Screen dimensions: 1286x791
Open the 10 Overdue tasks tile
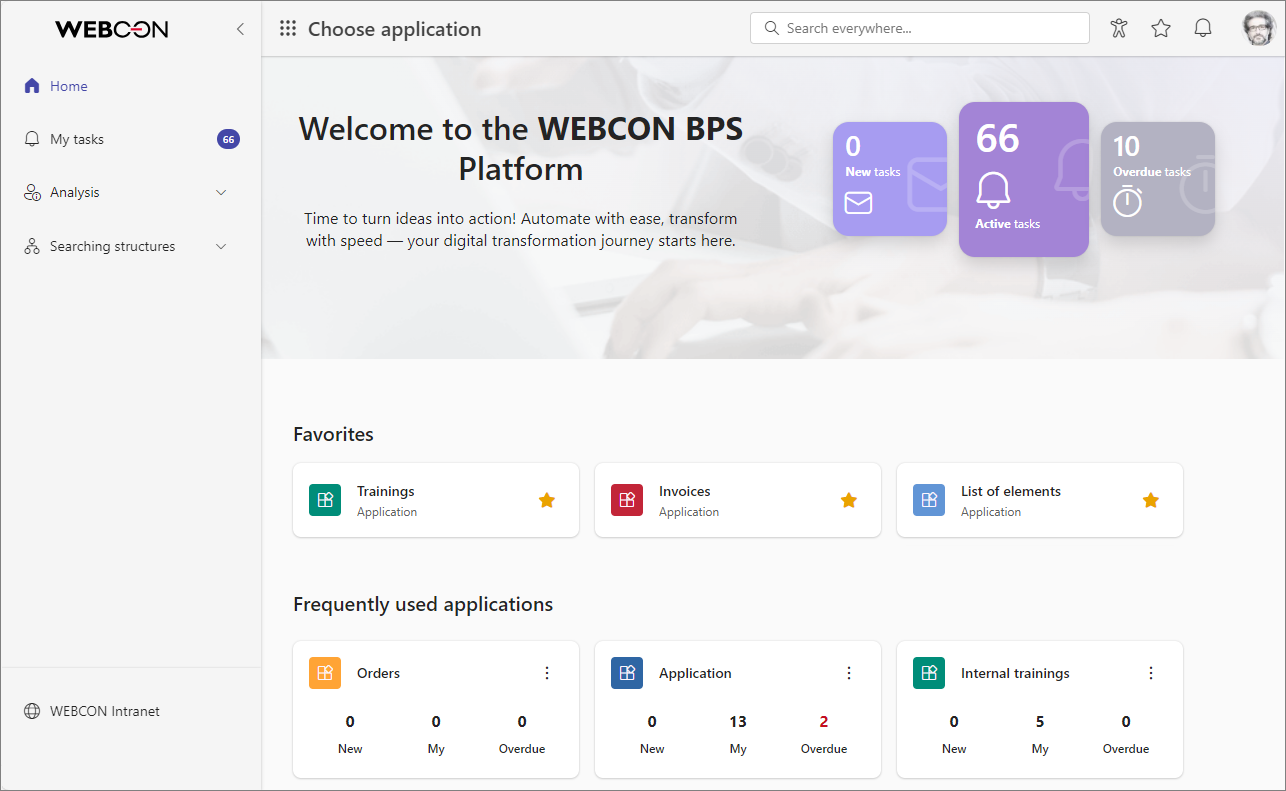pyautogui.click(x=1158, y=179)
